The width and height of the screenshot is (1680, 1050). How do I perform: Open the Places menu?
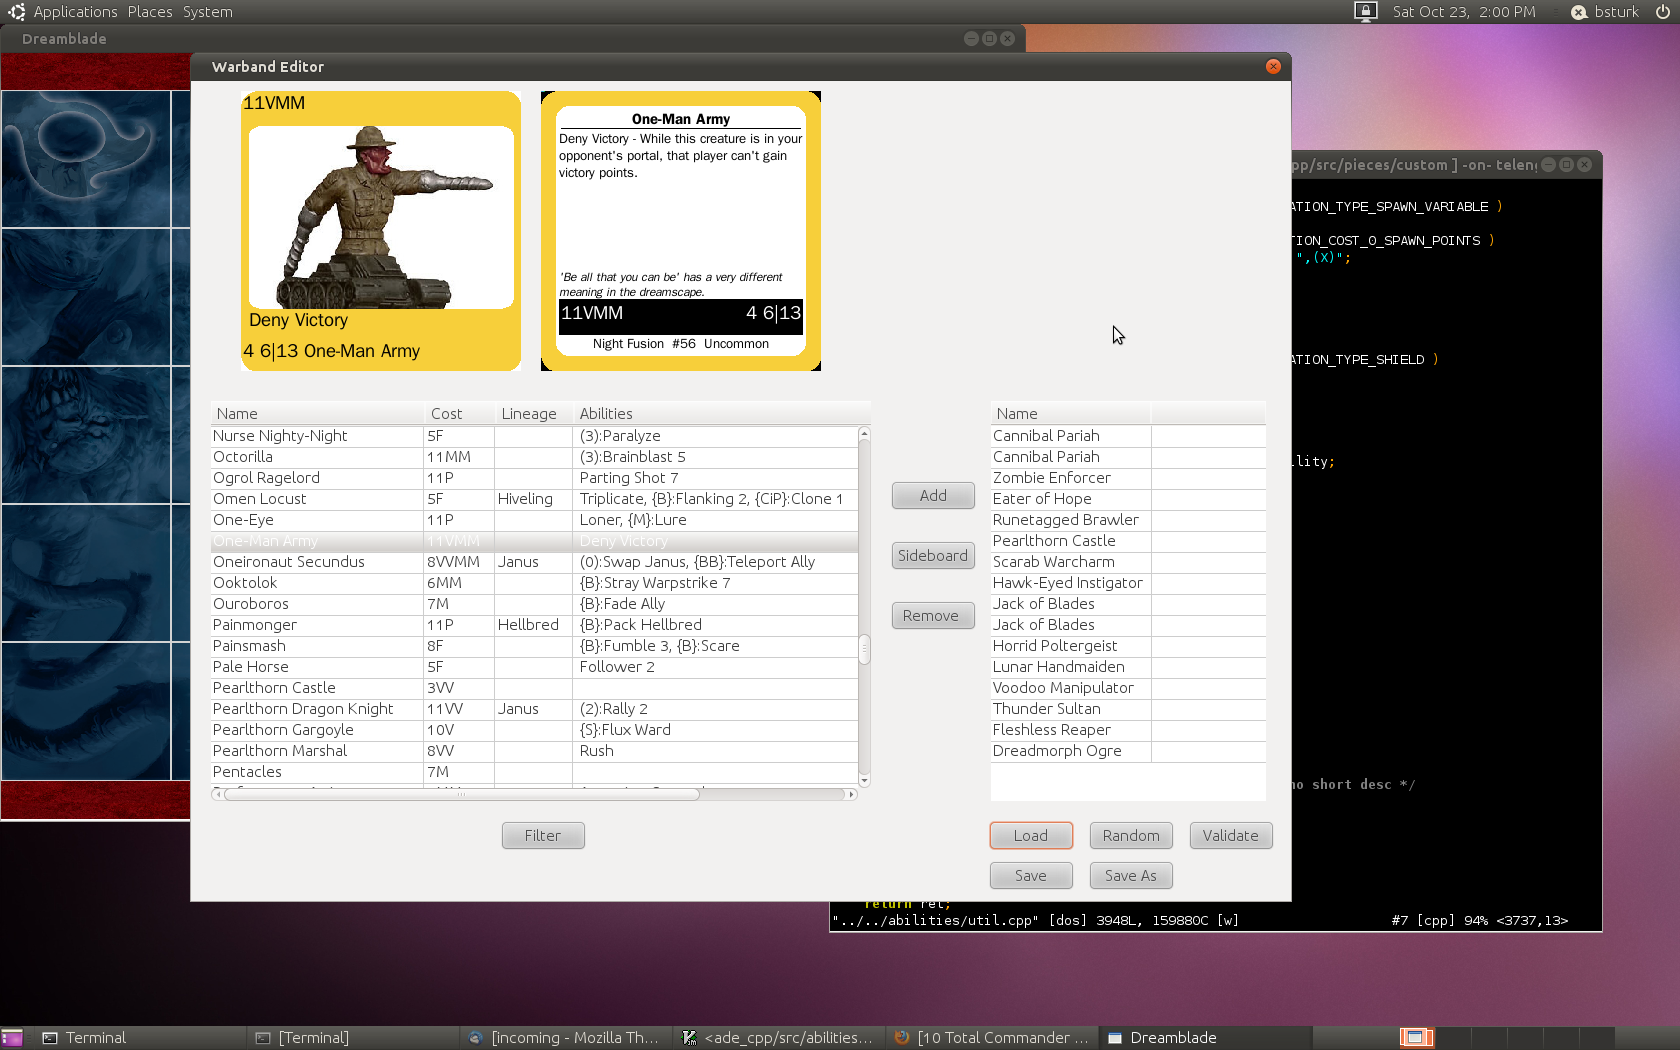[150, 12]
